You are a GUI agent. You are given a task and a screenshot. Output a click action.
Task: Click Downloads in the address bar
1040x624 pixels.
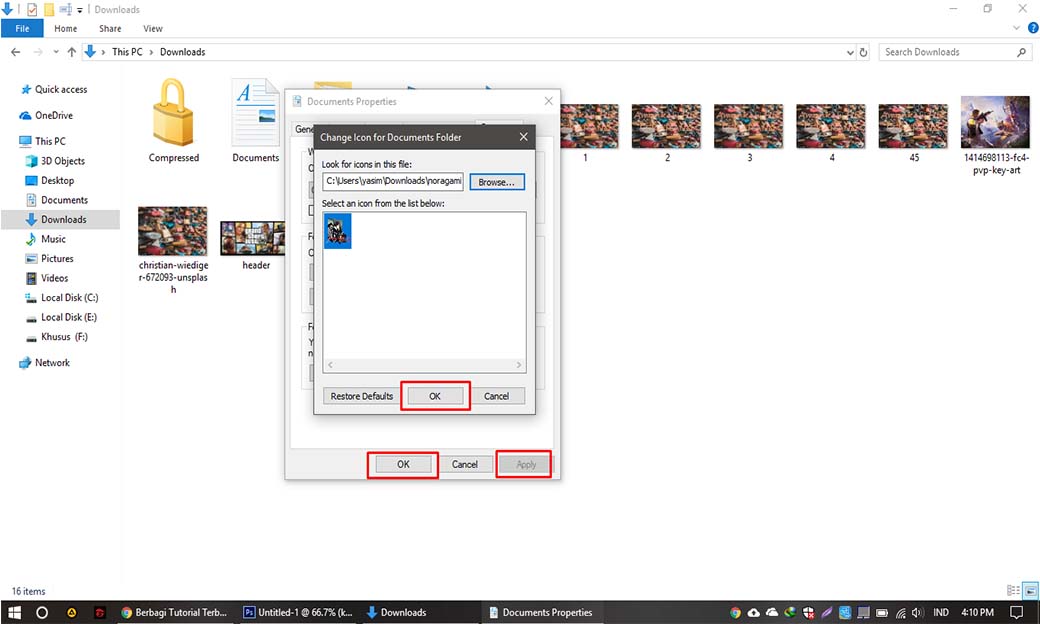pos(182,52)
